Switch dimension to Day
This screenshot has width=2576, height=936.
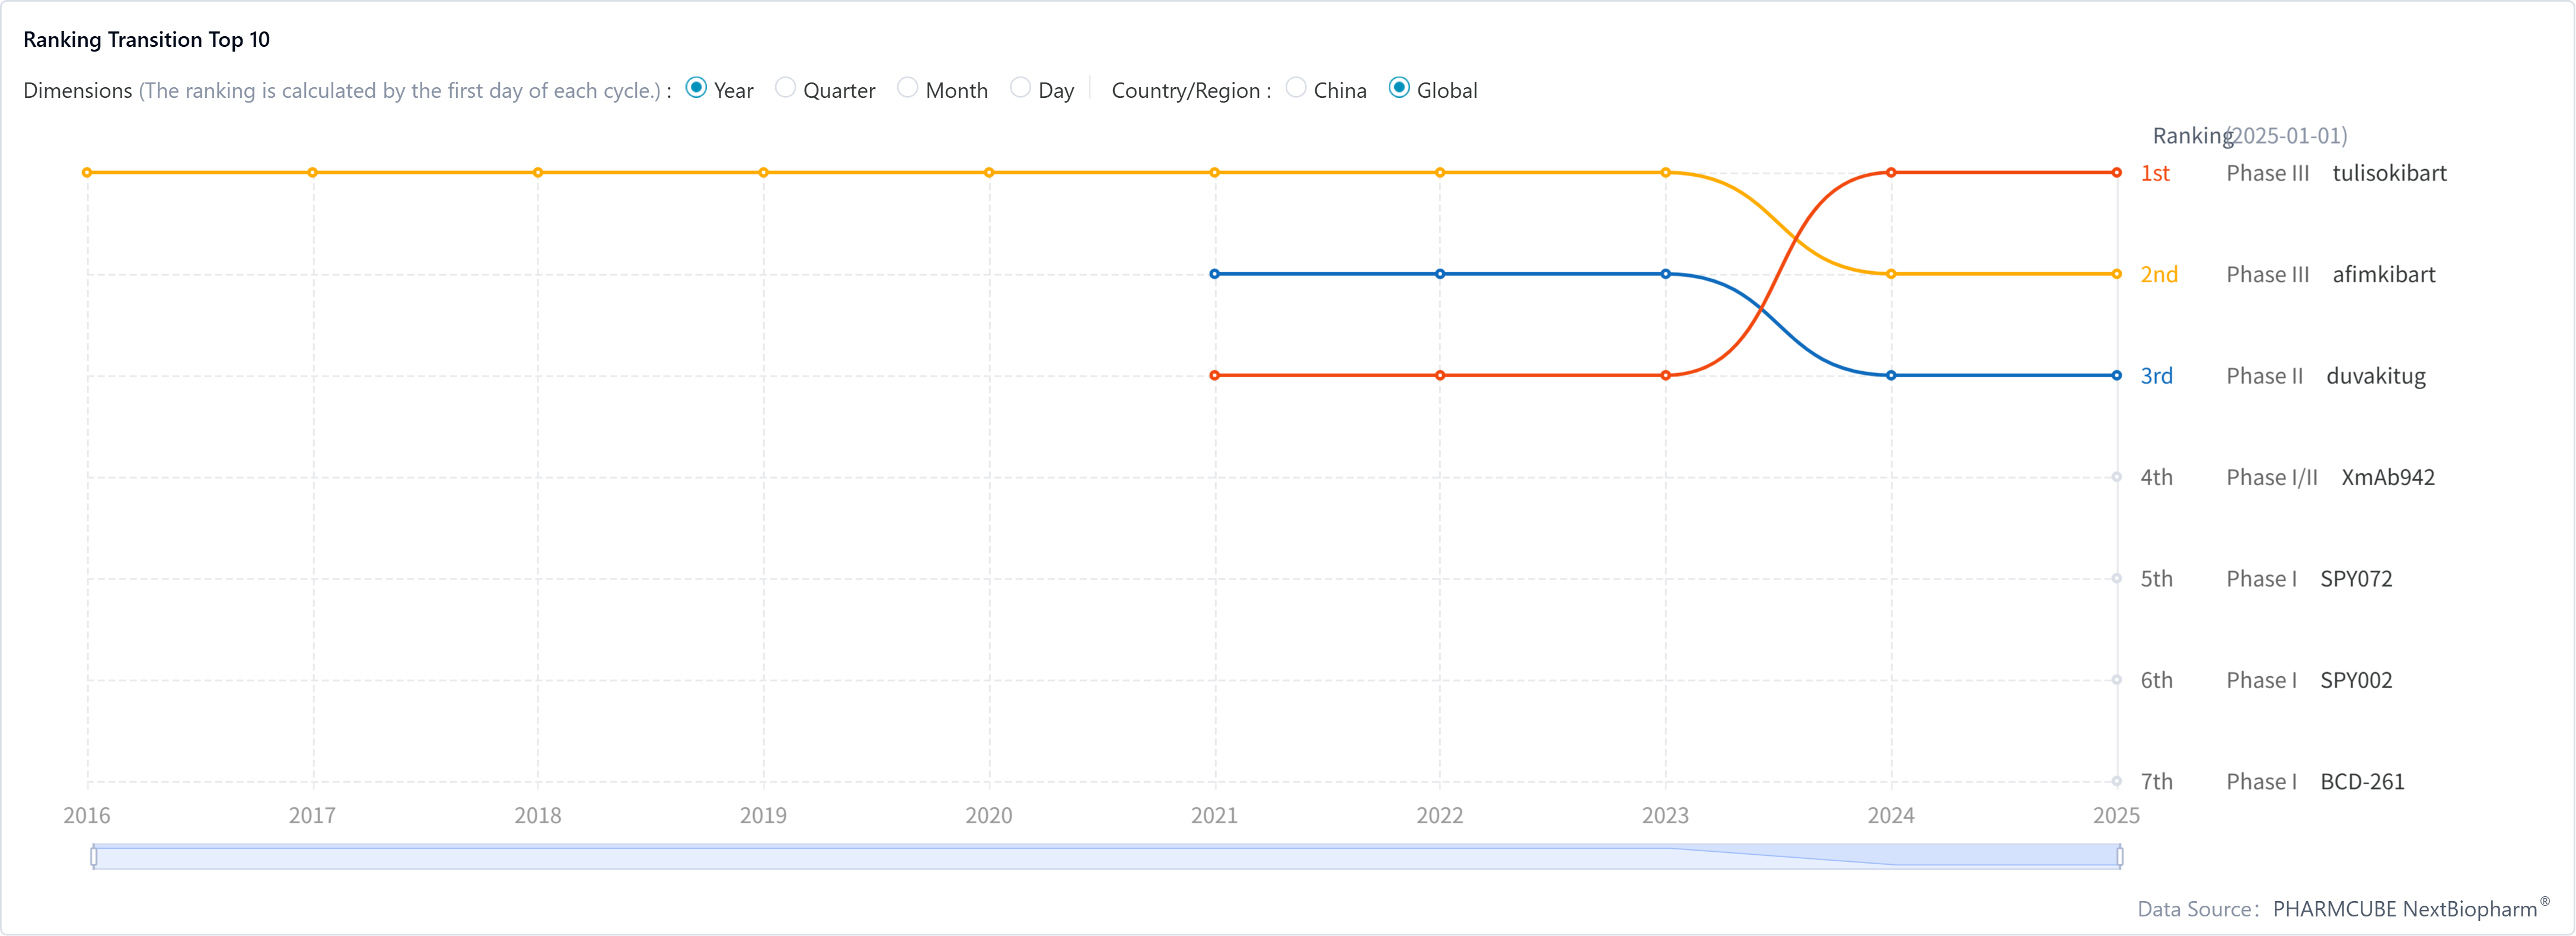coord(1020,88)
